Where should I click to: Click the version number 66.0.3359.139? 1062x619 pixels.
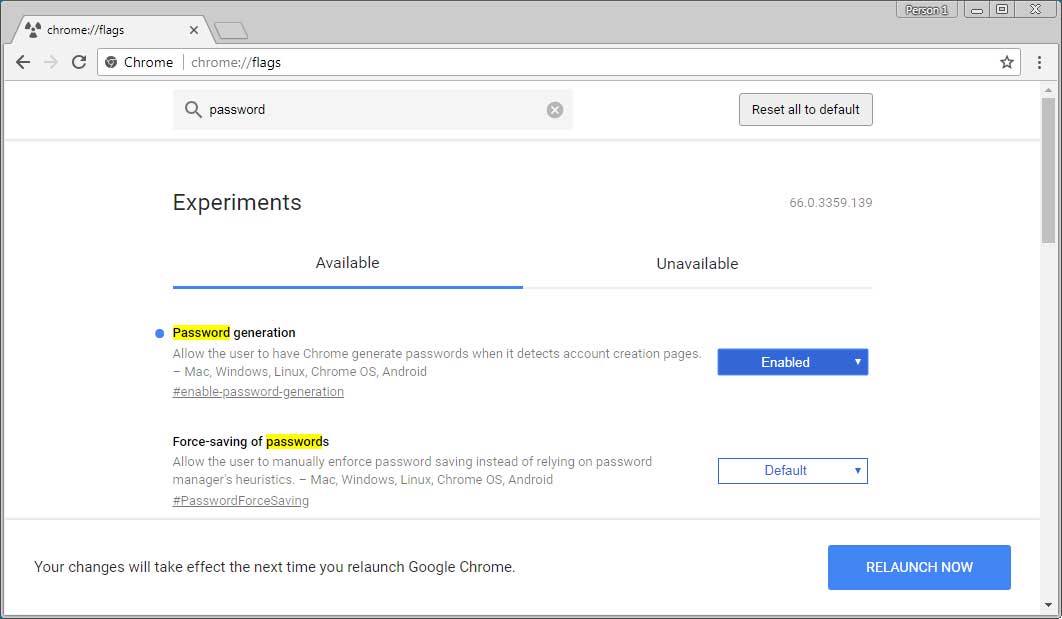[830, 202]
